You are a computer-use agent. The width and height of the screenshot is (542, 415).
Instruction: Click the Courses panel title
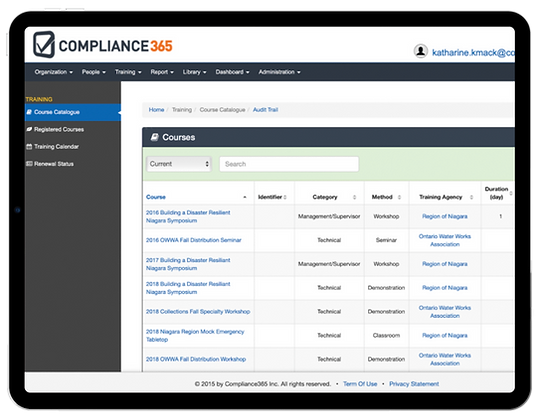178,137
